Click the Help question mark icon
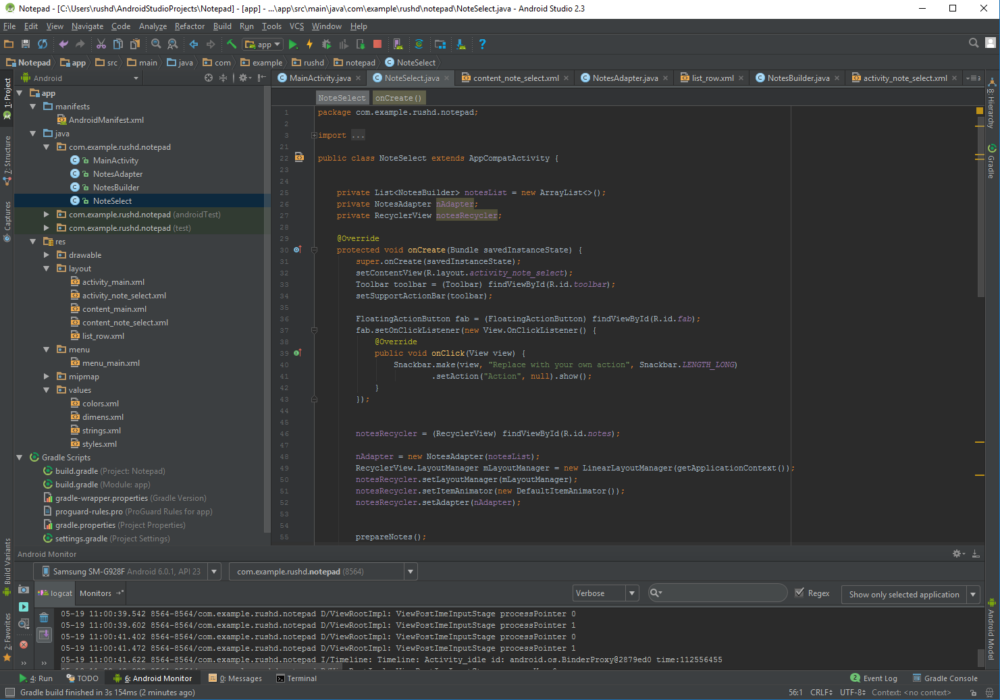 coord(482,44)
